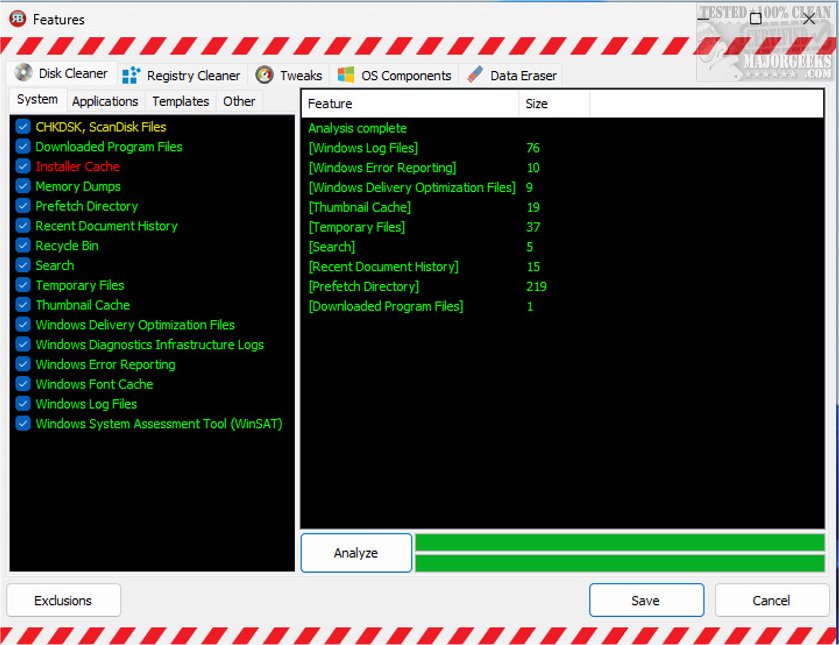Select the Disk Cleaner tab label
Viewport: 839px width, 645px height.
73,73
